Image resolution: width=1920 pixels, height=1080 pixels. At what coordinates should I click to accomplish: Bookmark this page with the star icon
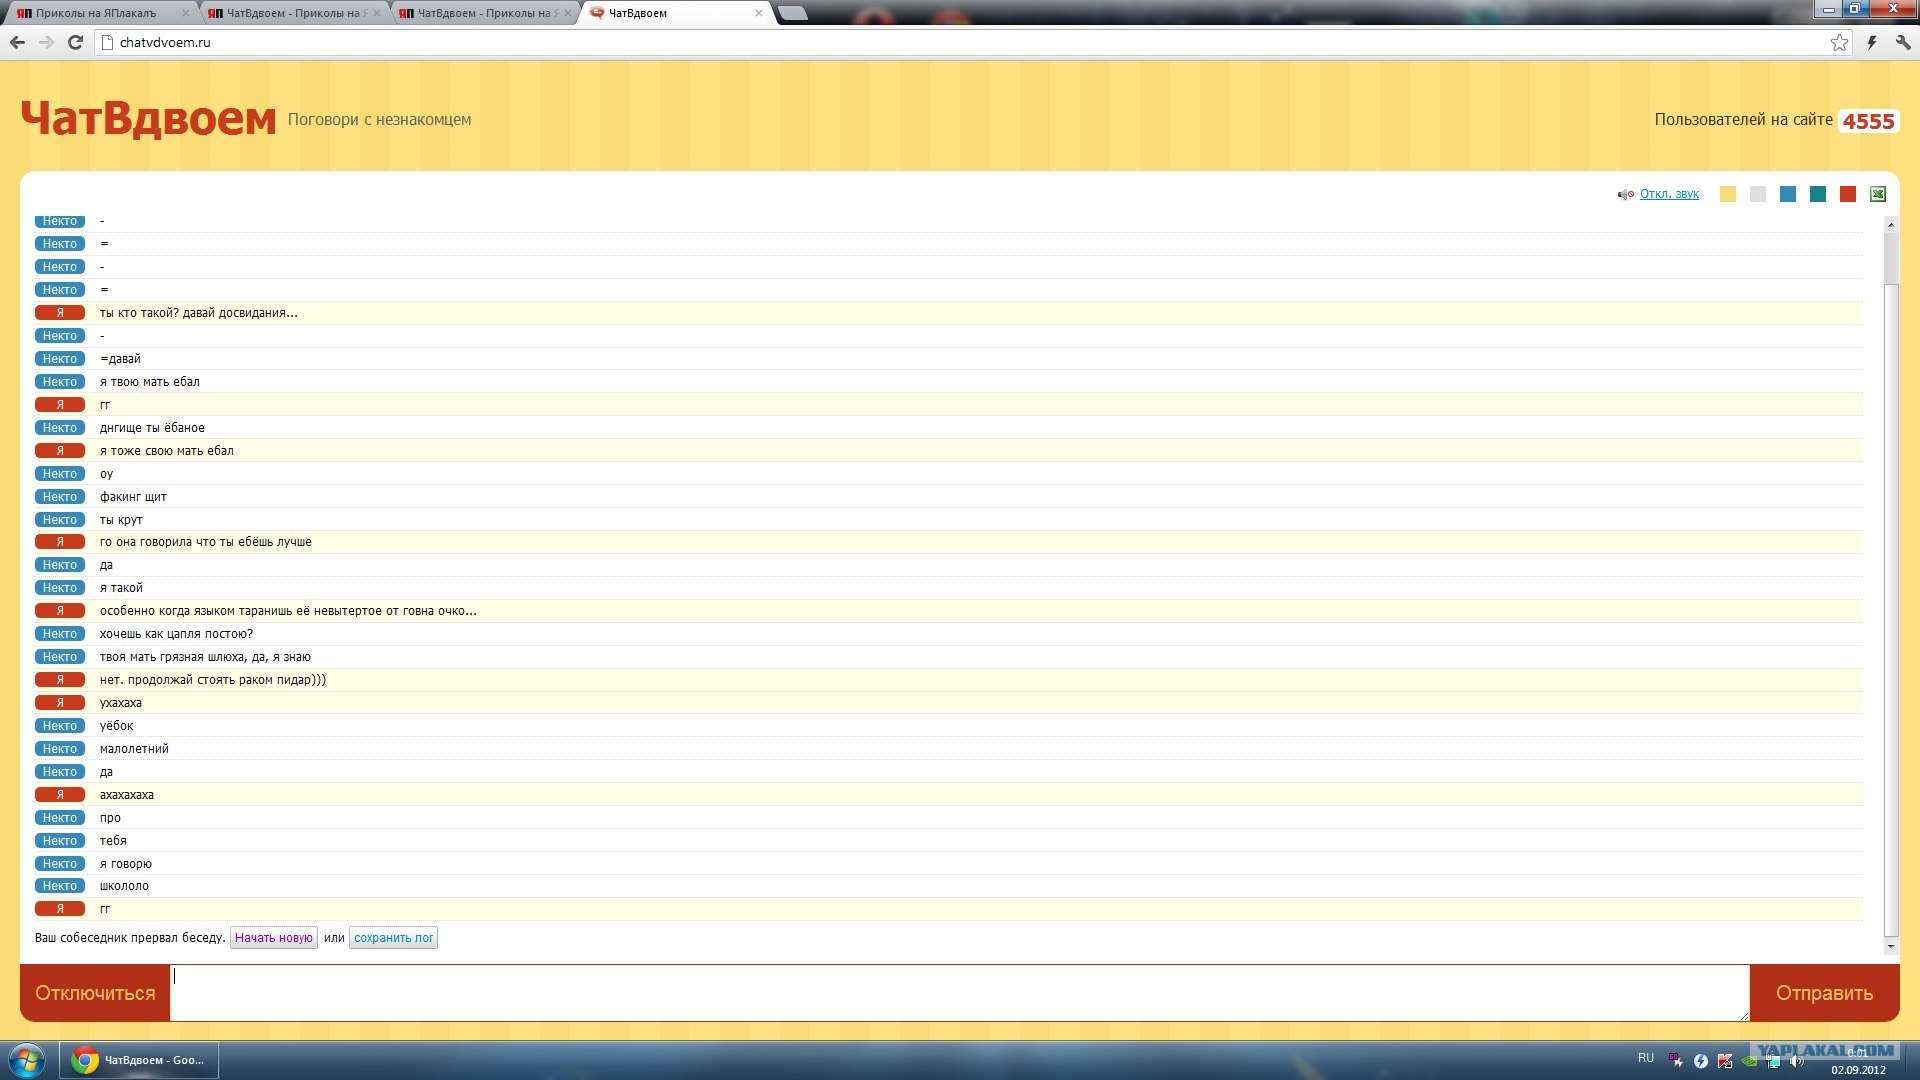[1839, 42]
